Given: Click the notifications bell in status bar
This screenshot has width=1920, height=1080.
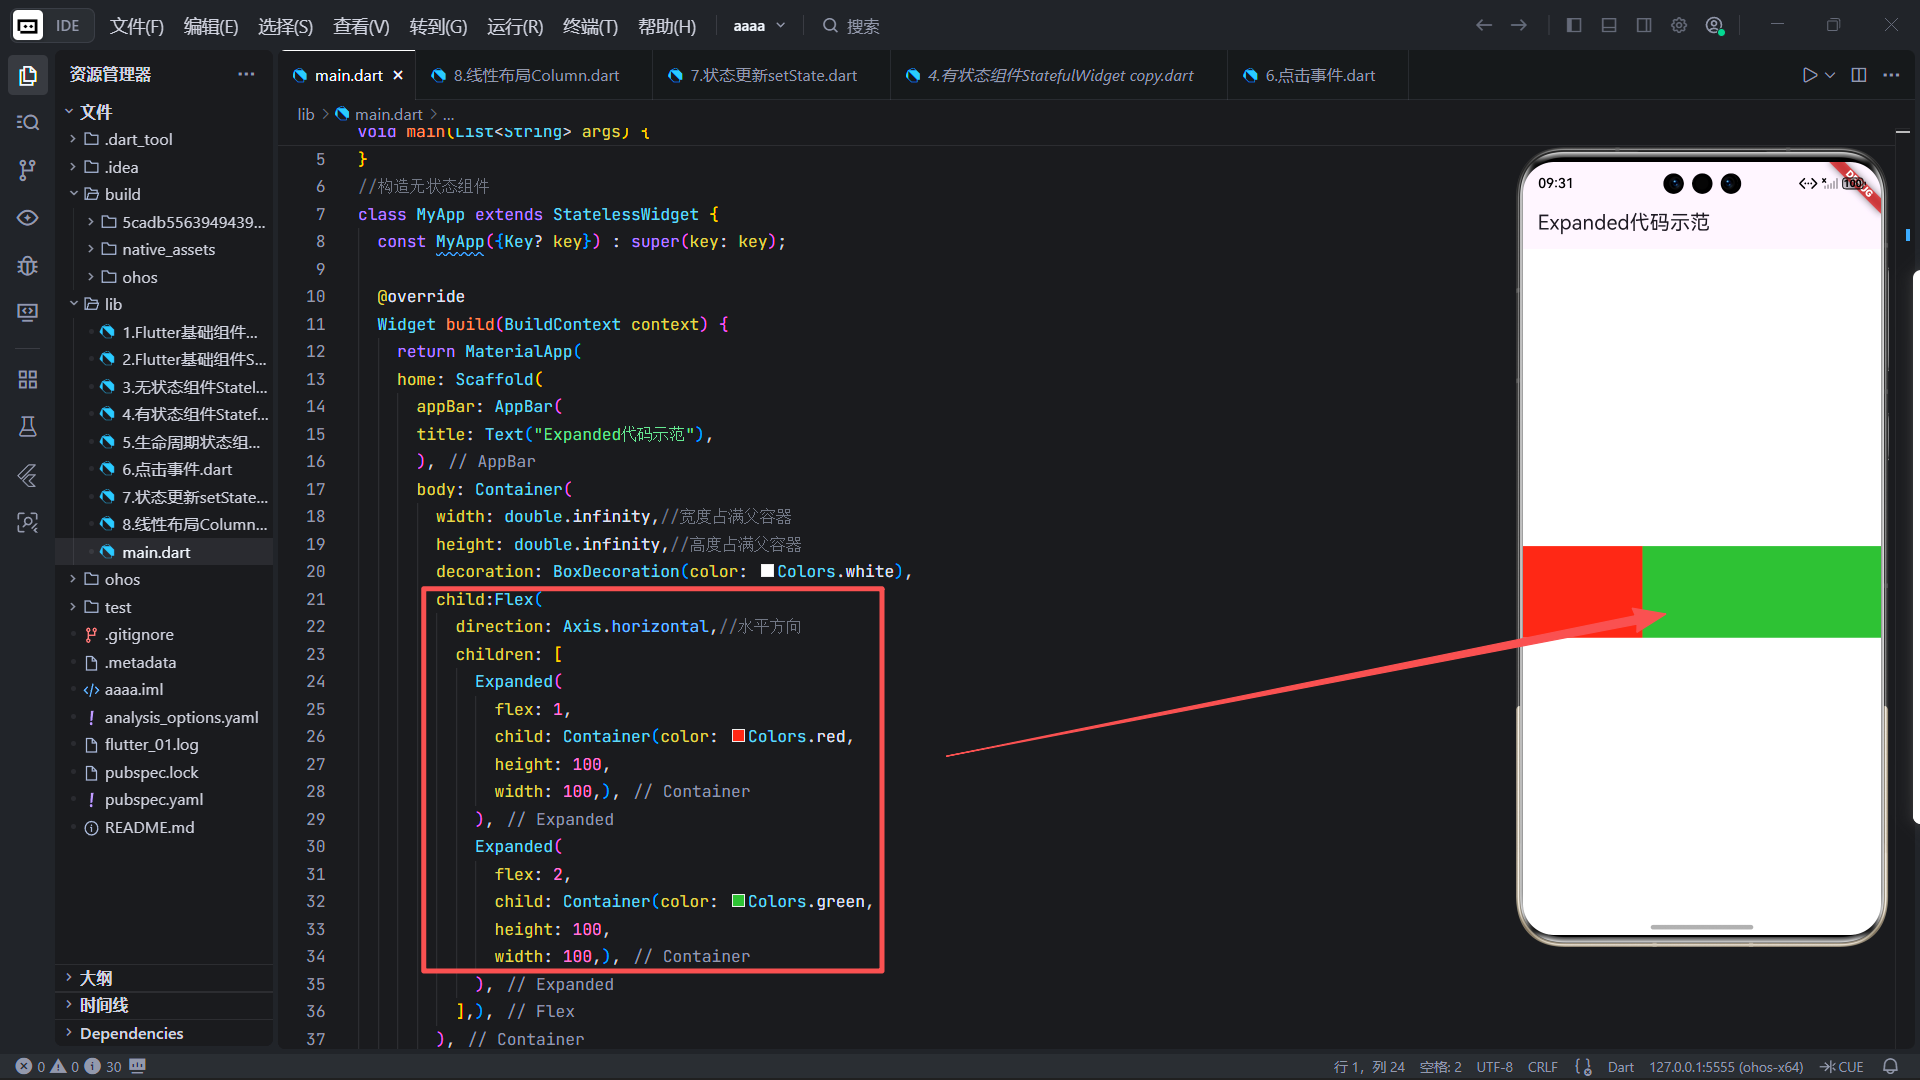Looking at the screenshot, I should pos(1890,1067).
